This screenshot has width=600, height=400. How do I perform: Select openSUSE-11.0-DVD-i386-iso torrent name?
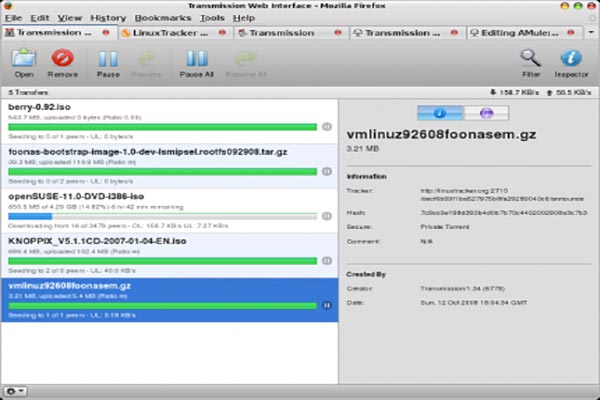pyautogui.click(x=76, y=196)
